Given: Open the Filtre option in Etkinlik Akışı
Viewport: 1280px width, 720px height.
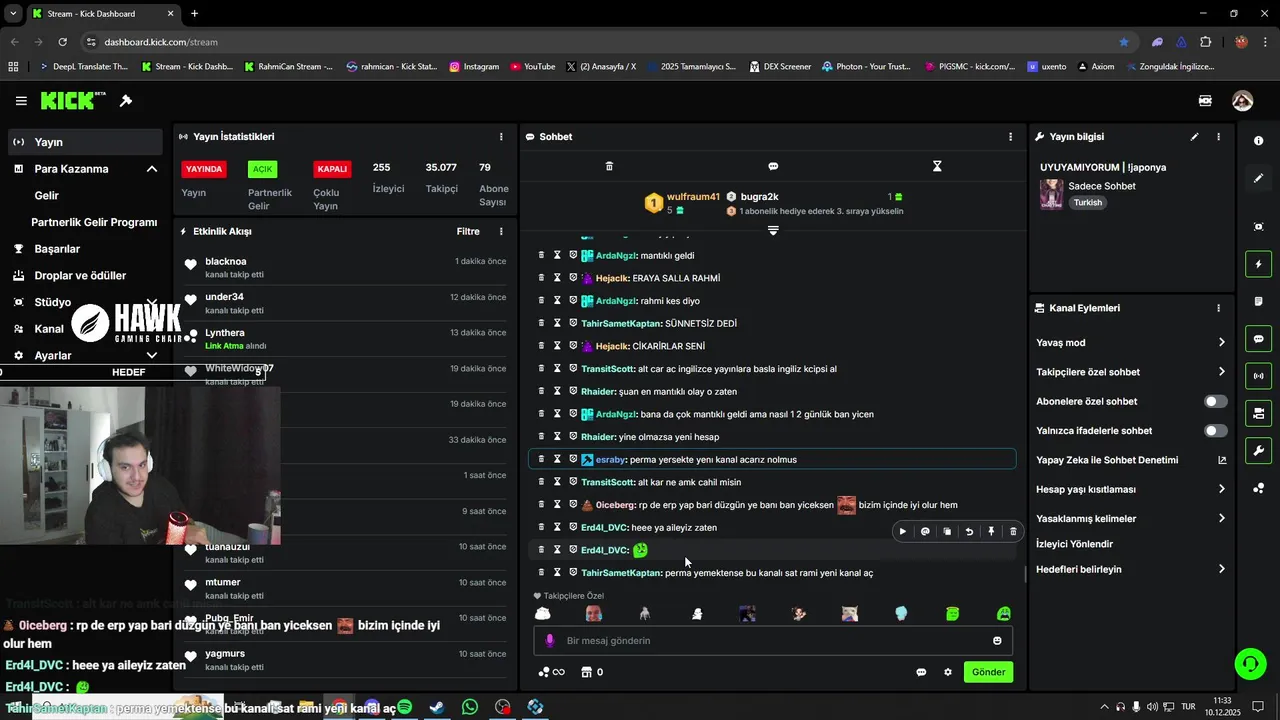Looking at the screenshot, I should [x=468, y=231].
